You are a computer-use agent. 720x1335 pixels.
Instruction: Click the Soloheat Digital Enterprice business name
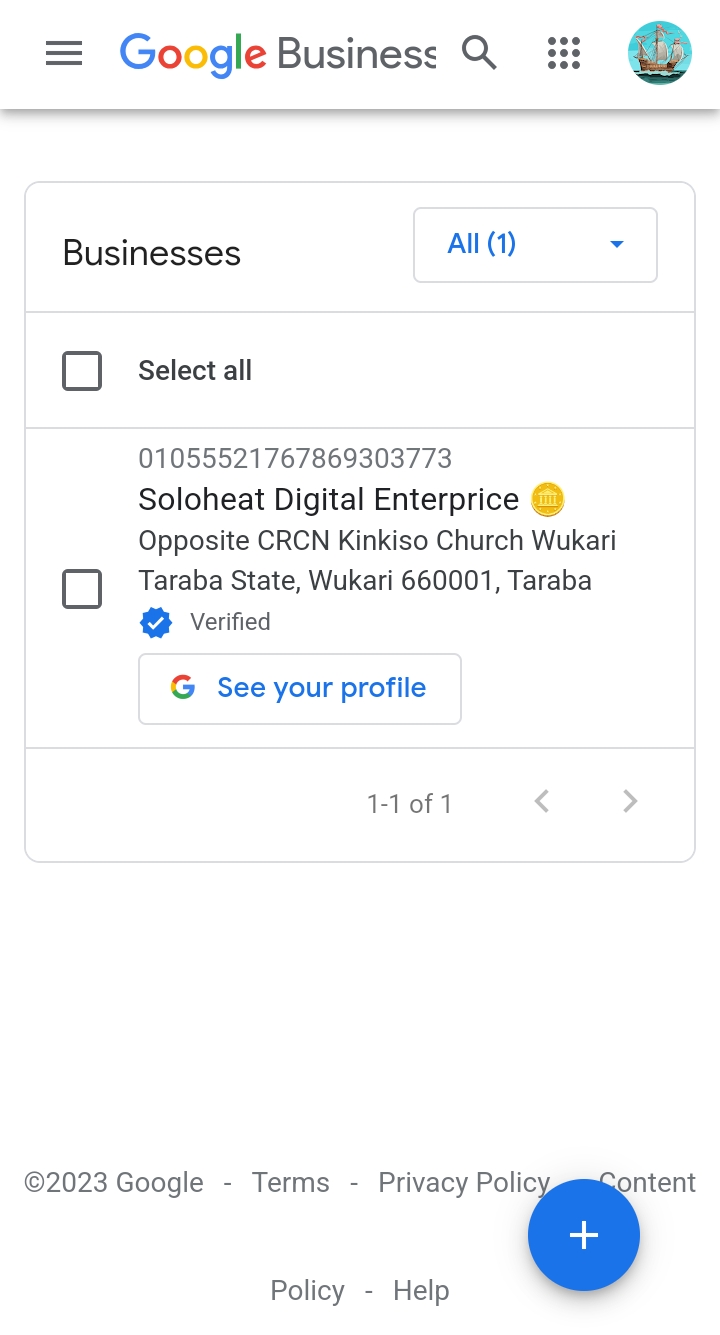point(328,499)
